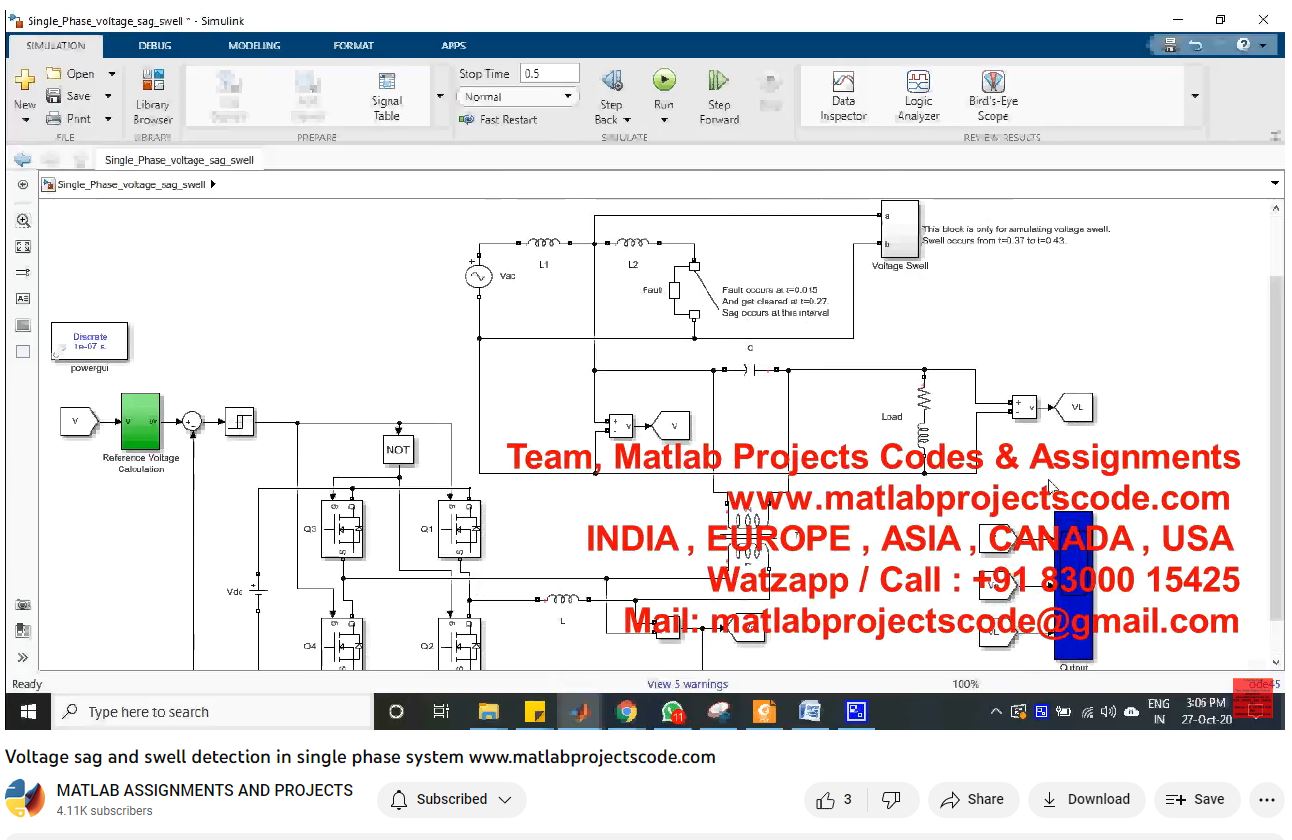
Task: Click the Step Back button
Action: pyautogui.click(x=611, y=96)
